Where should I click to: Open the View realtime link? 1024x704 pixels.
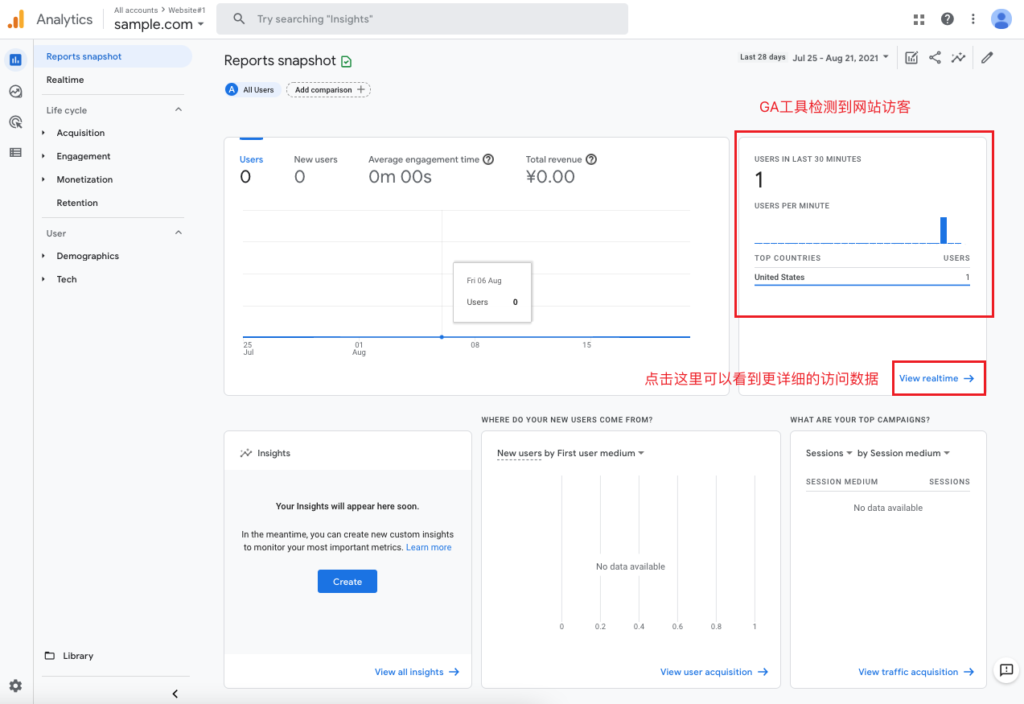pyautogui.click(x=936, y=379)
